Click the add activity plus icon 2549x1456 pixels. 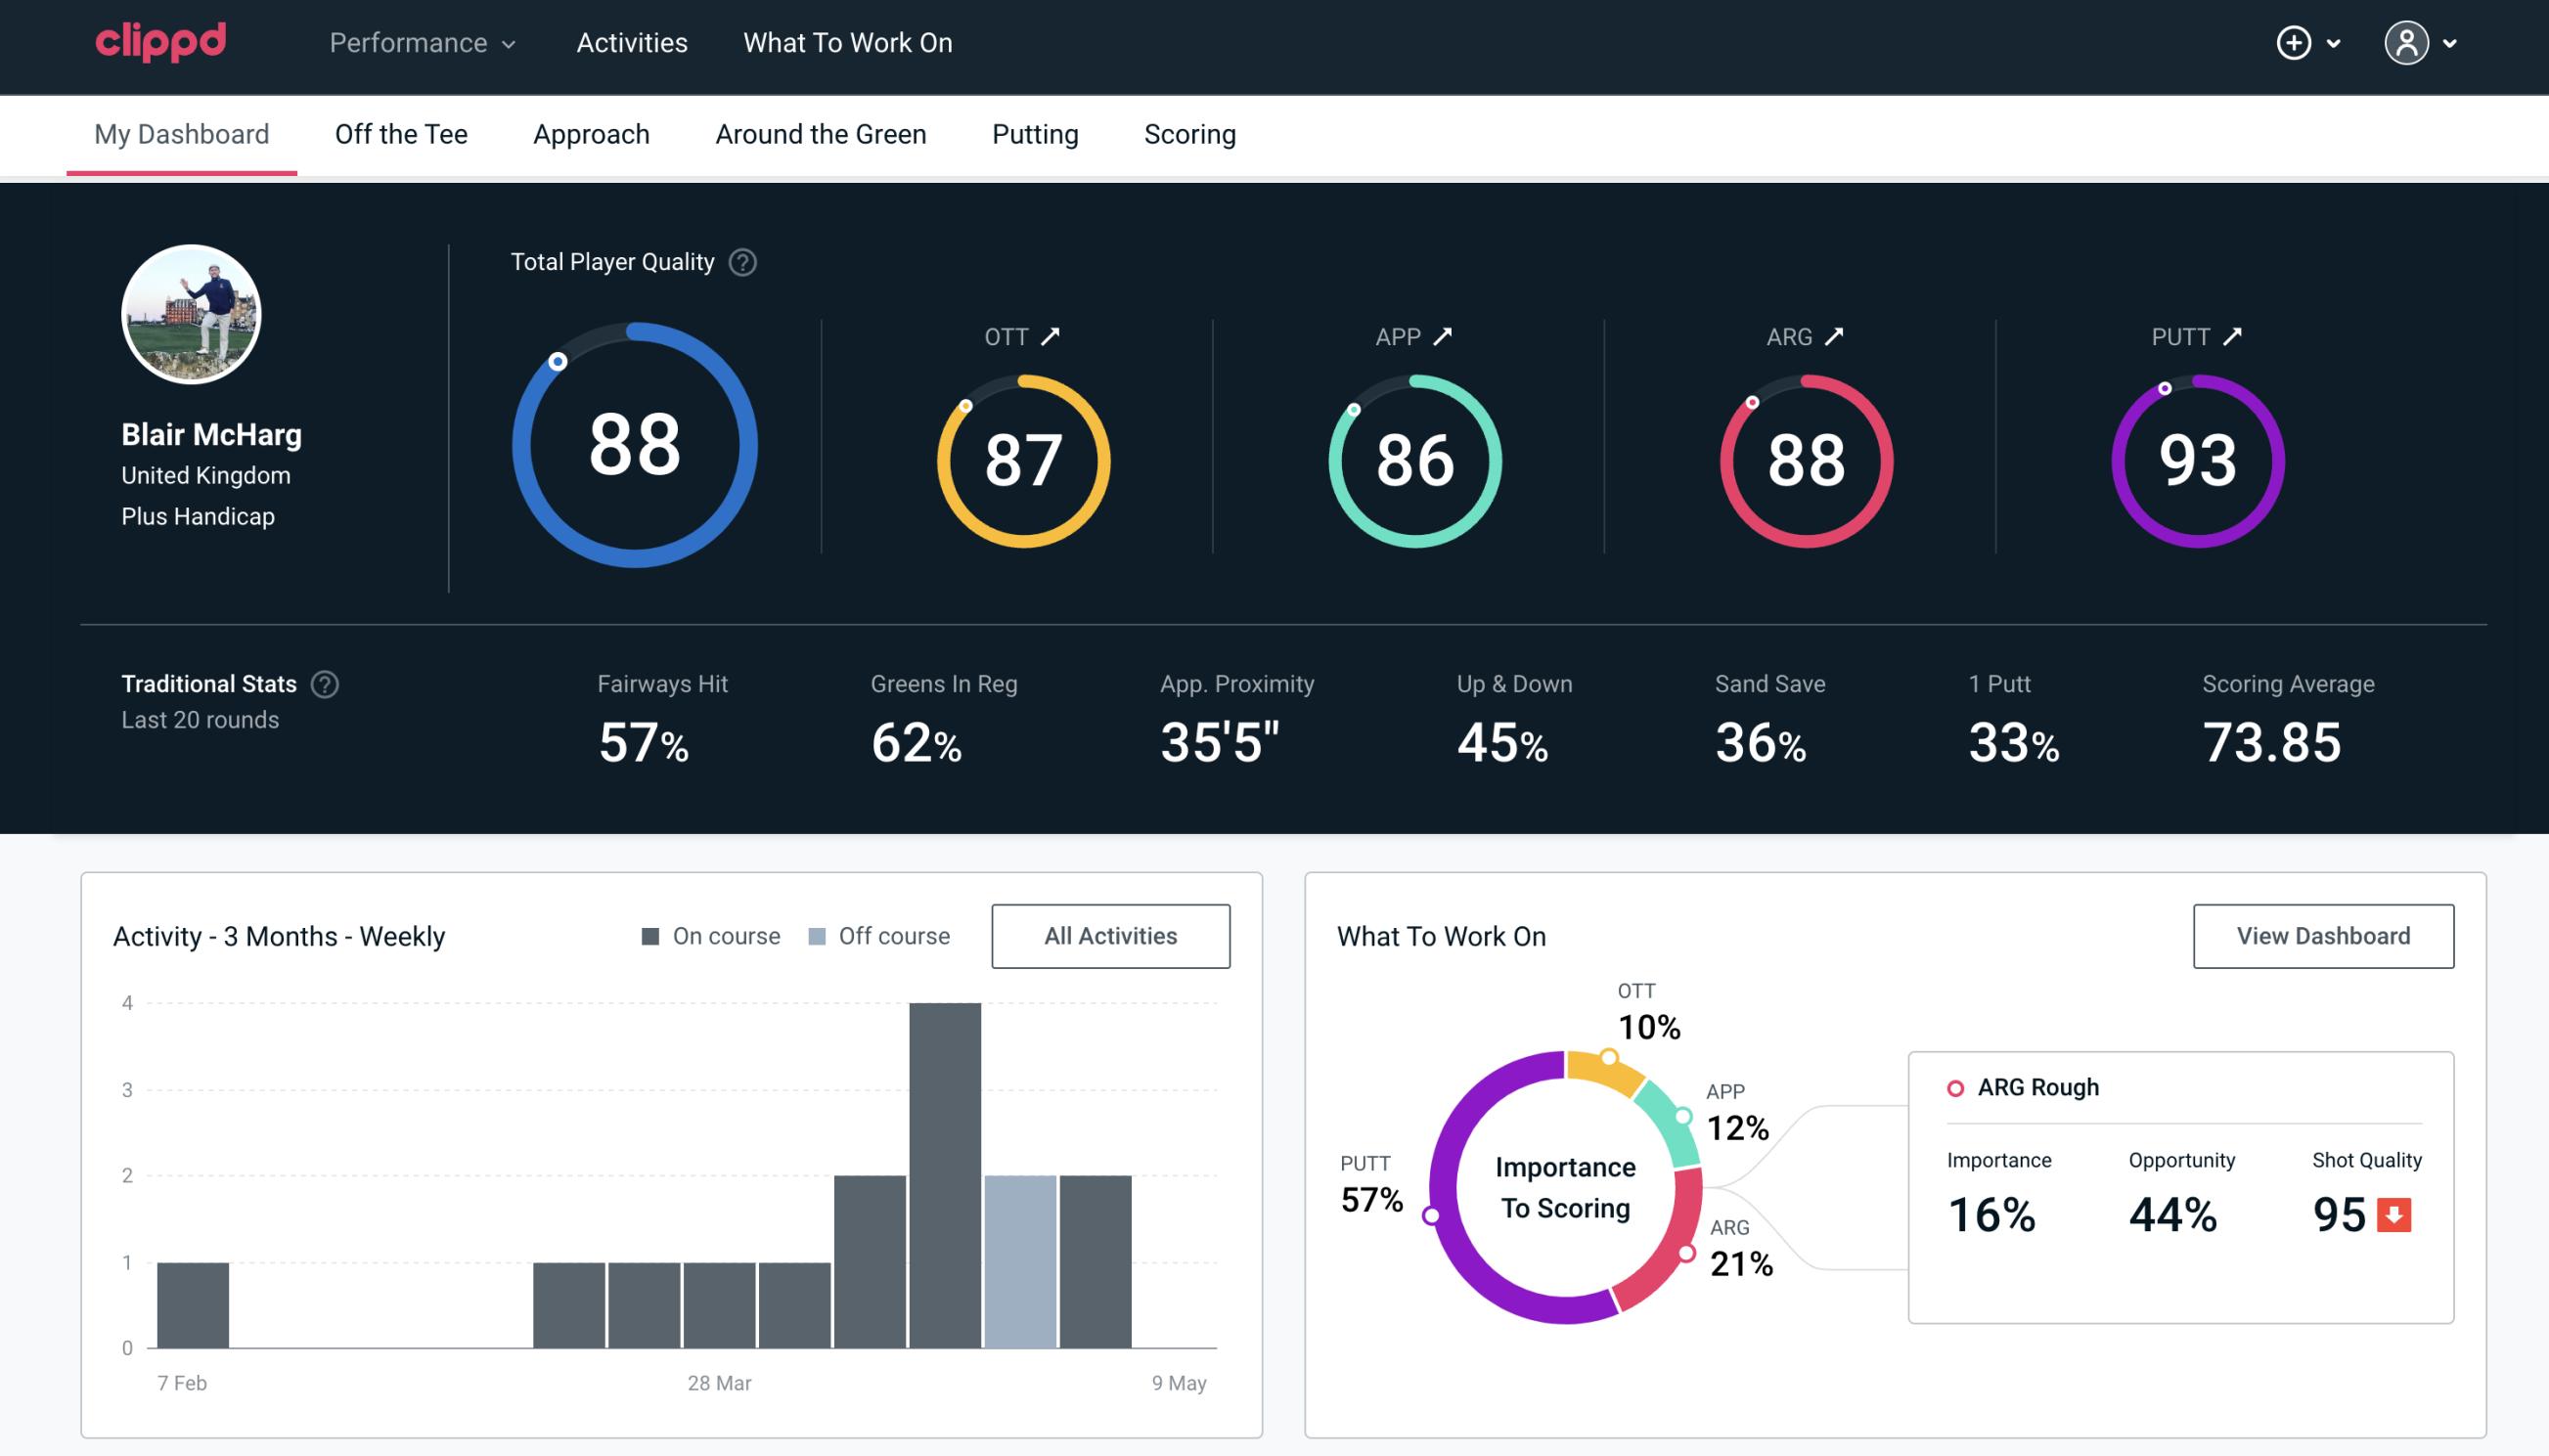tap(2295, 44)
